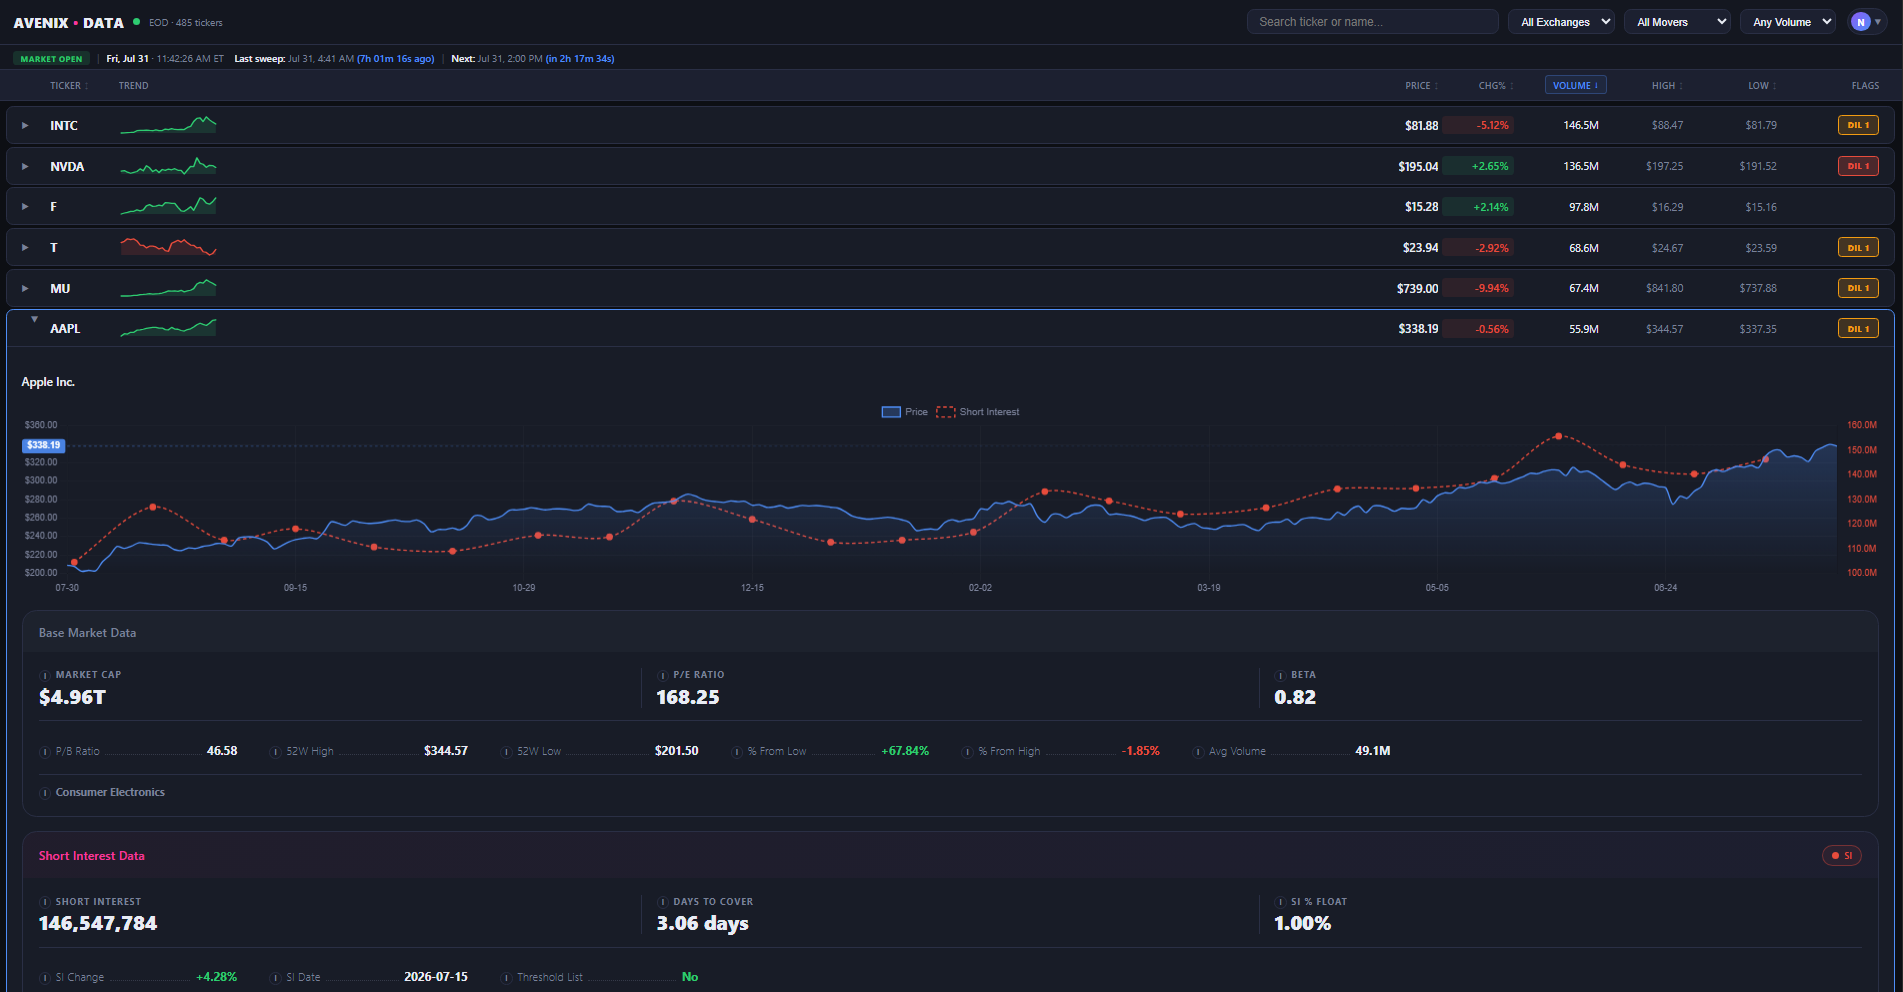Click the -9.94% change cell for MU
Screen dimensions: 1903x992
pos(1478,288)
